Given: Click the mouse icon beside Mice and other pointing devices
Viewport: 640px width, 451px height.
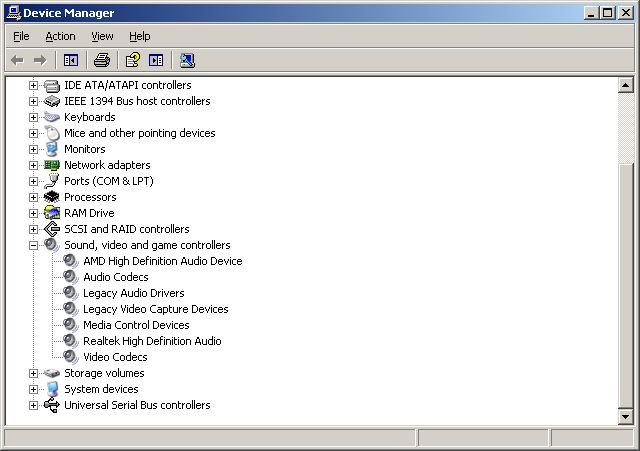Looking at the screenshot, I should pyautogui.click(x=52, y=133).
